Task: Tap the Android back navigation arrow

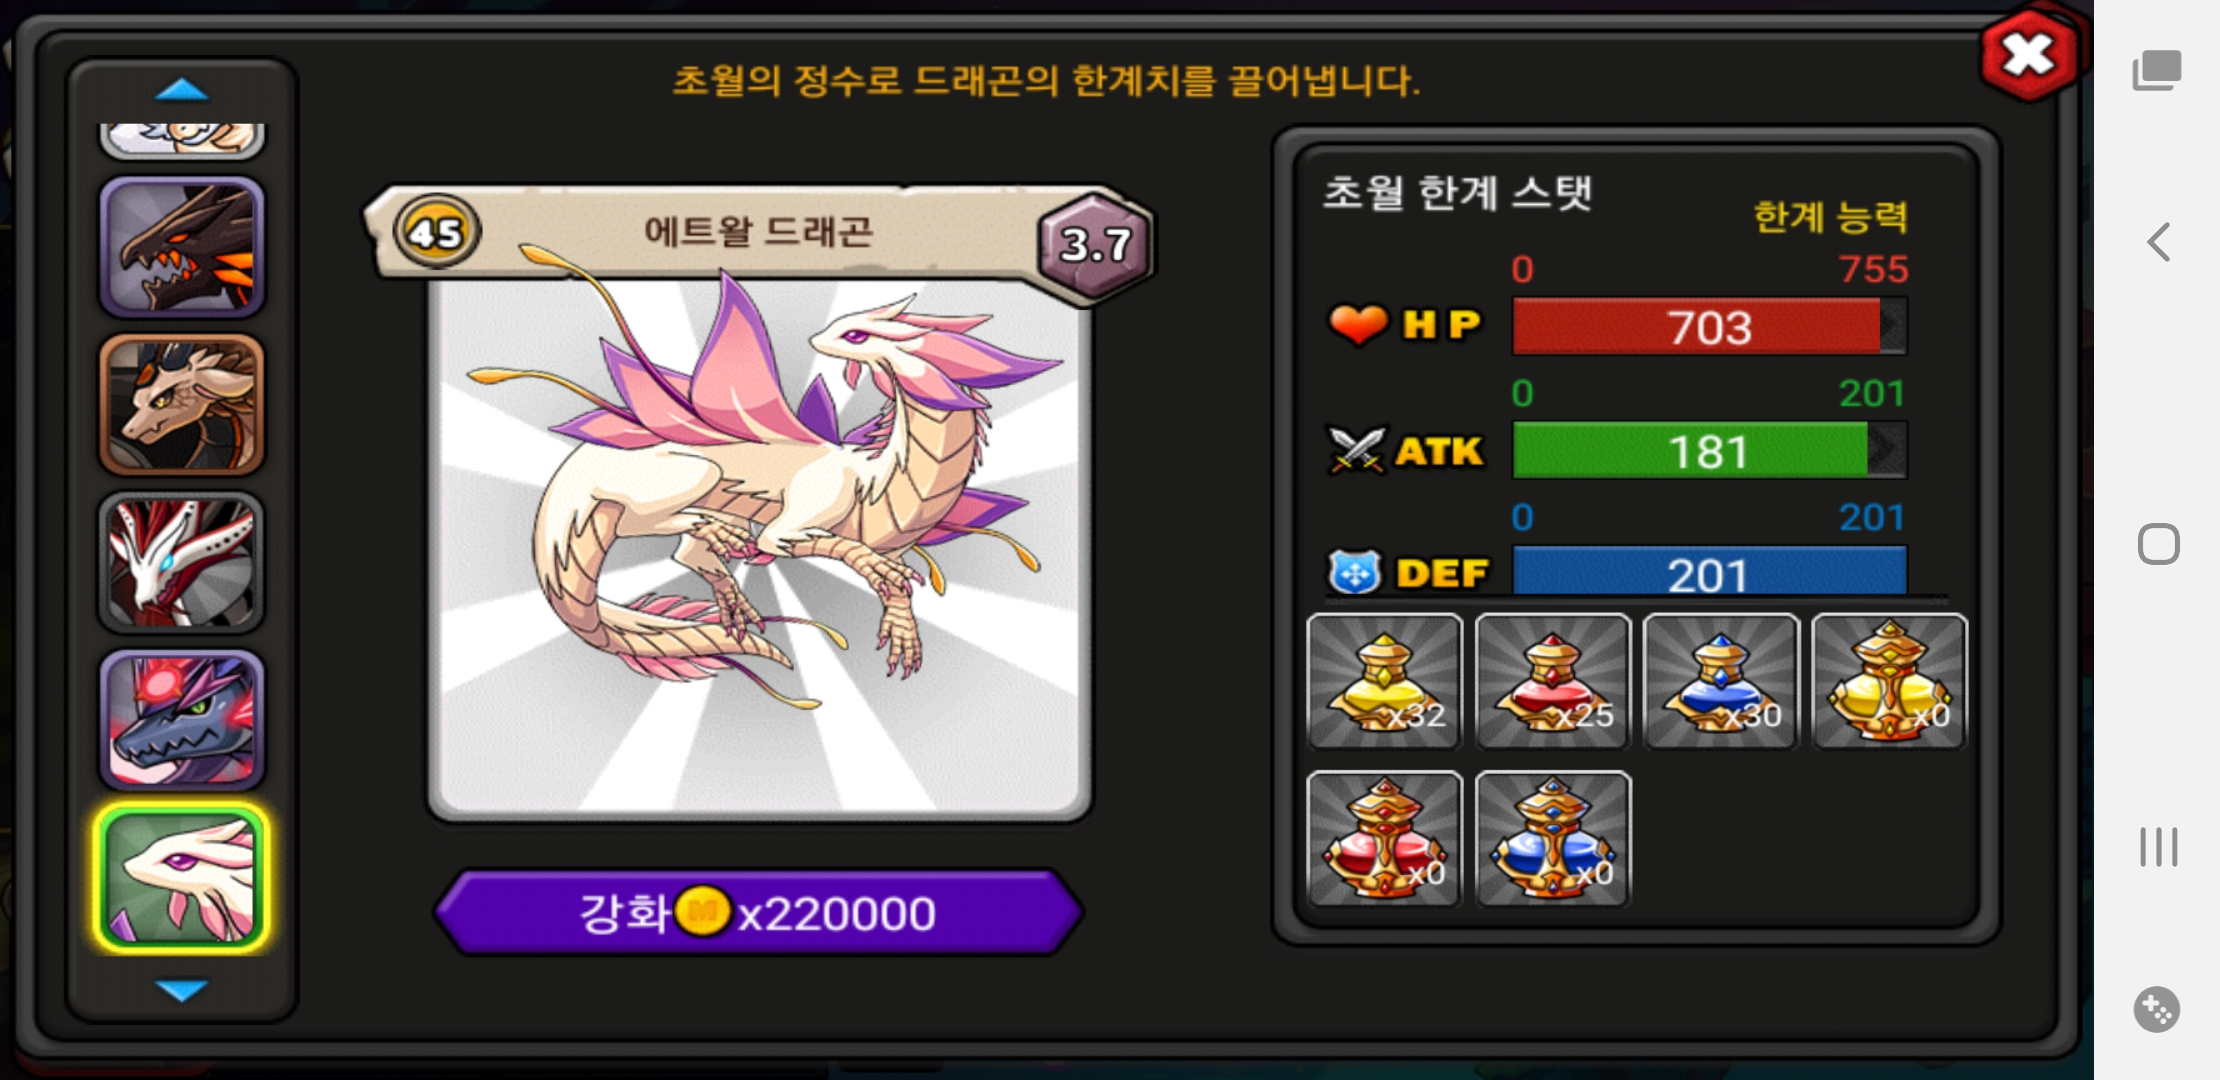Action: [2158, 242]
